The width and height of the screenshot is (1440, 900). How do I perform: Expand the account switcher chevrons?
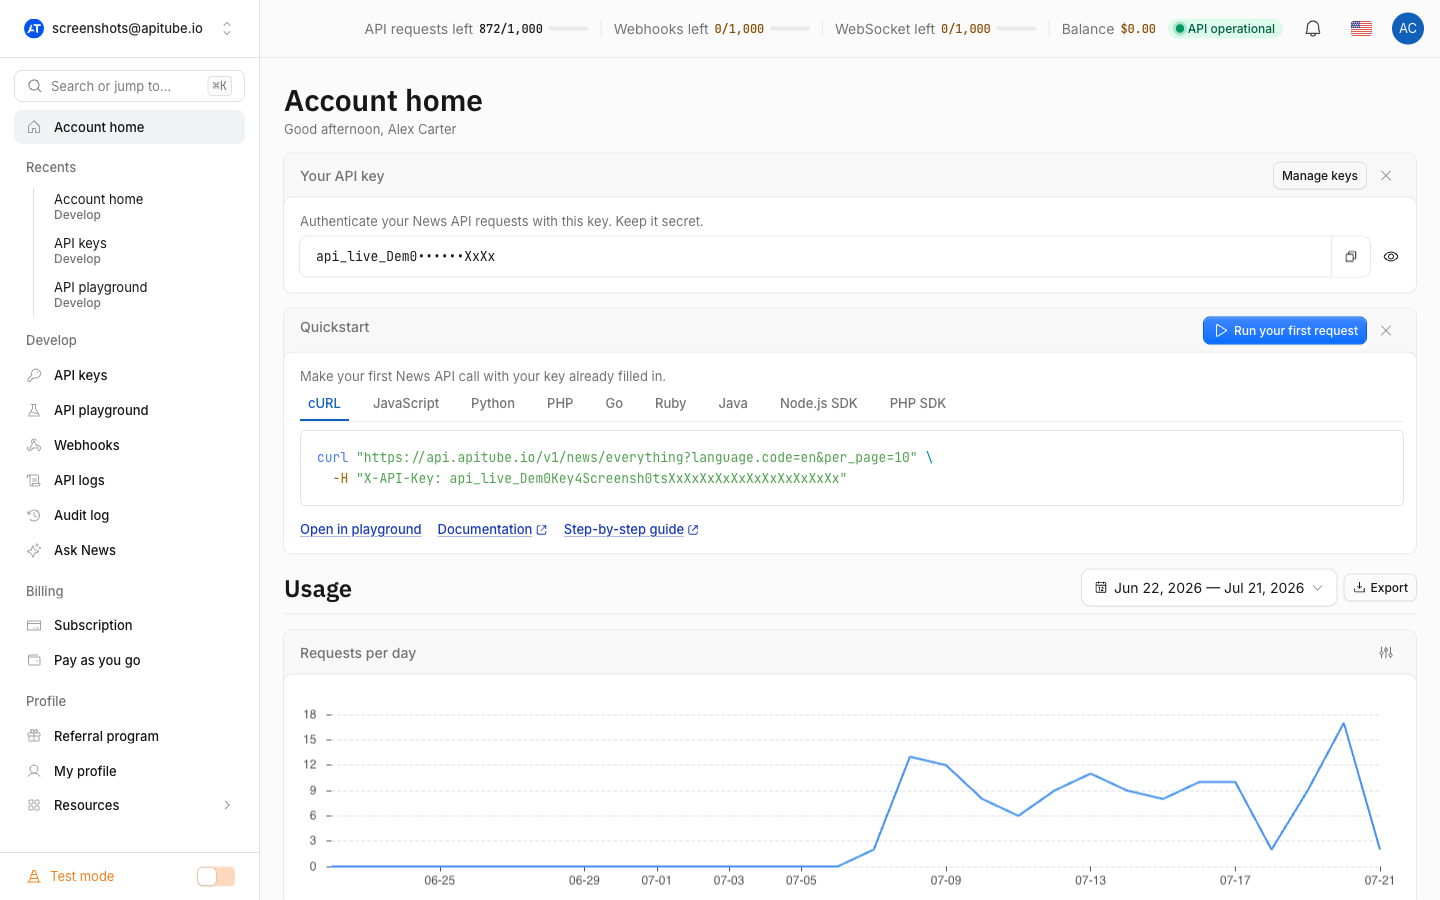coord(227,29)
